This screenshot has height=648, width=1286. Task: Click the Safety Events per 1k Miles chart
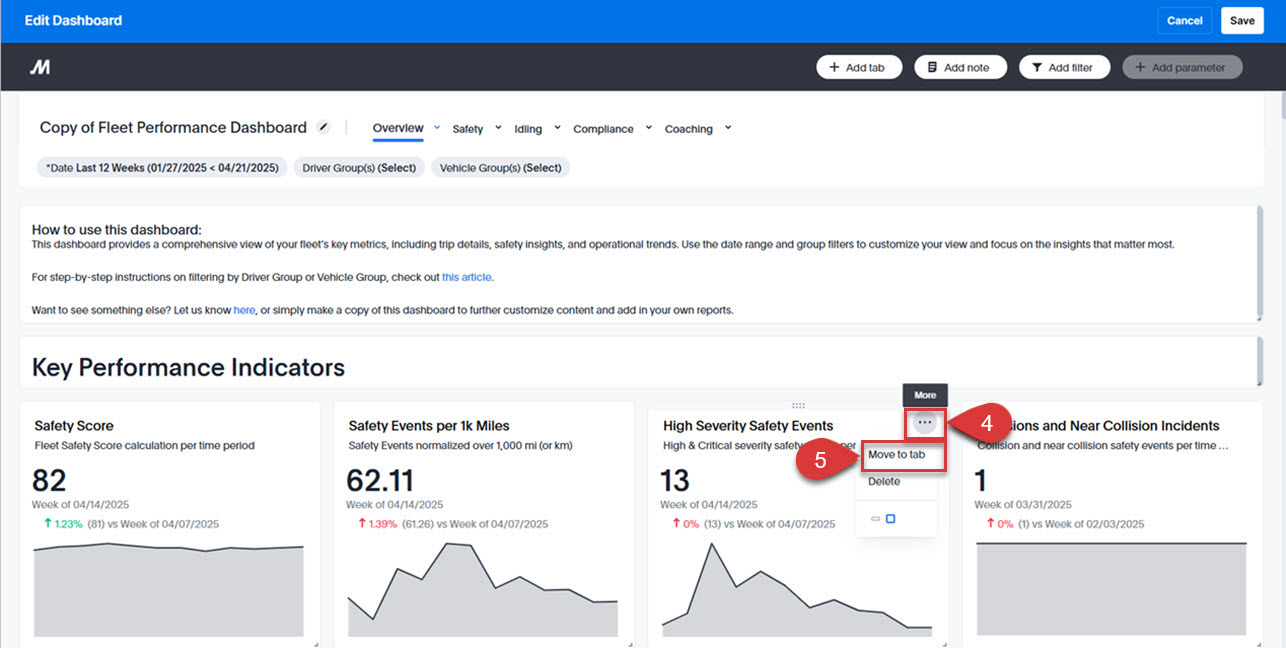point(483,590)
